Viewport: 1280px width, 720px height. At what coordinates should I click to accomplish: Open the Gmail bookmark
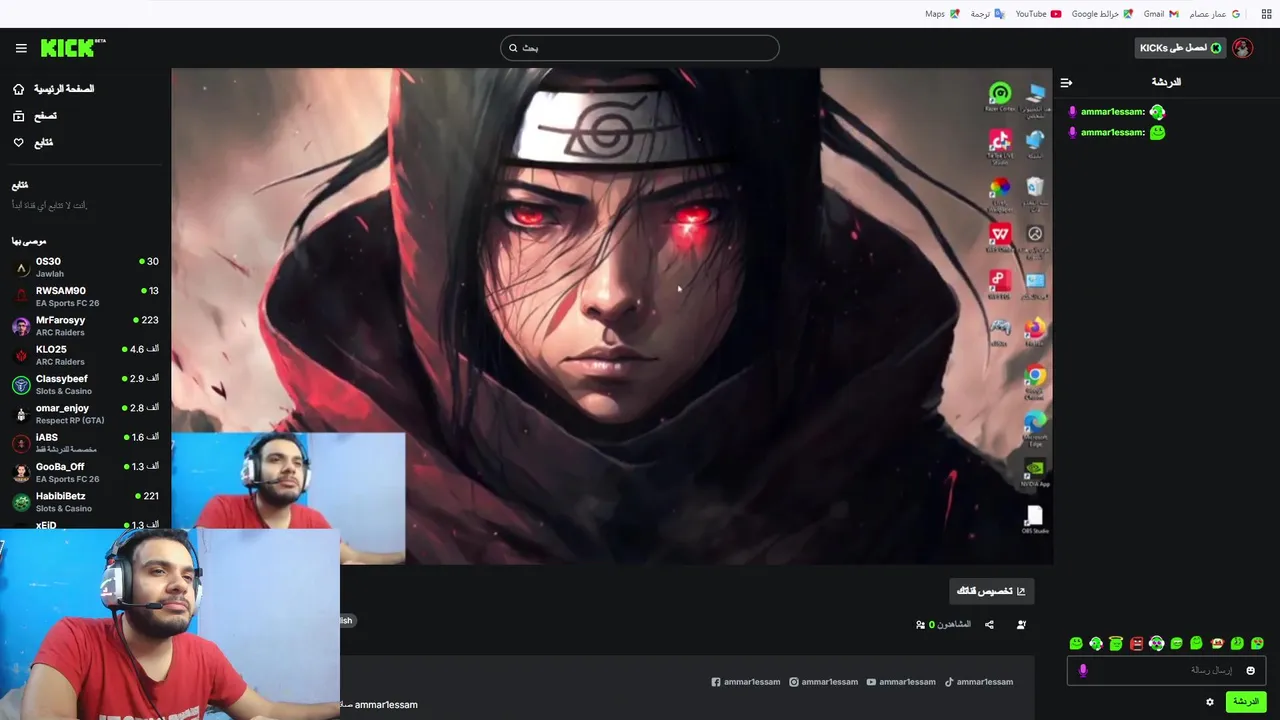pyautogui.click(x=1161, y=14)
